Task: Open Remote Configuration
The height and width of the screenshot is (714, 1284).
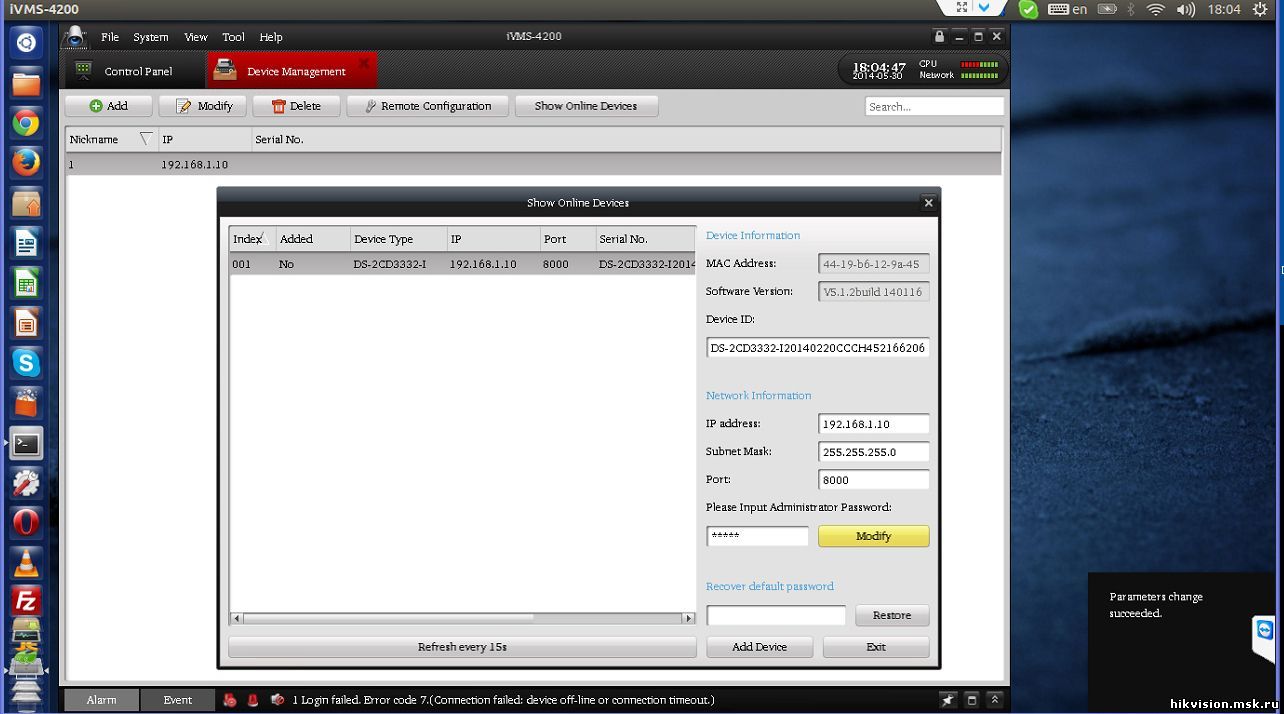Action: [x=428, y=106]
